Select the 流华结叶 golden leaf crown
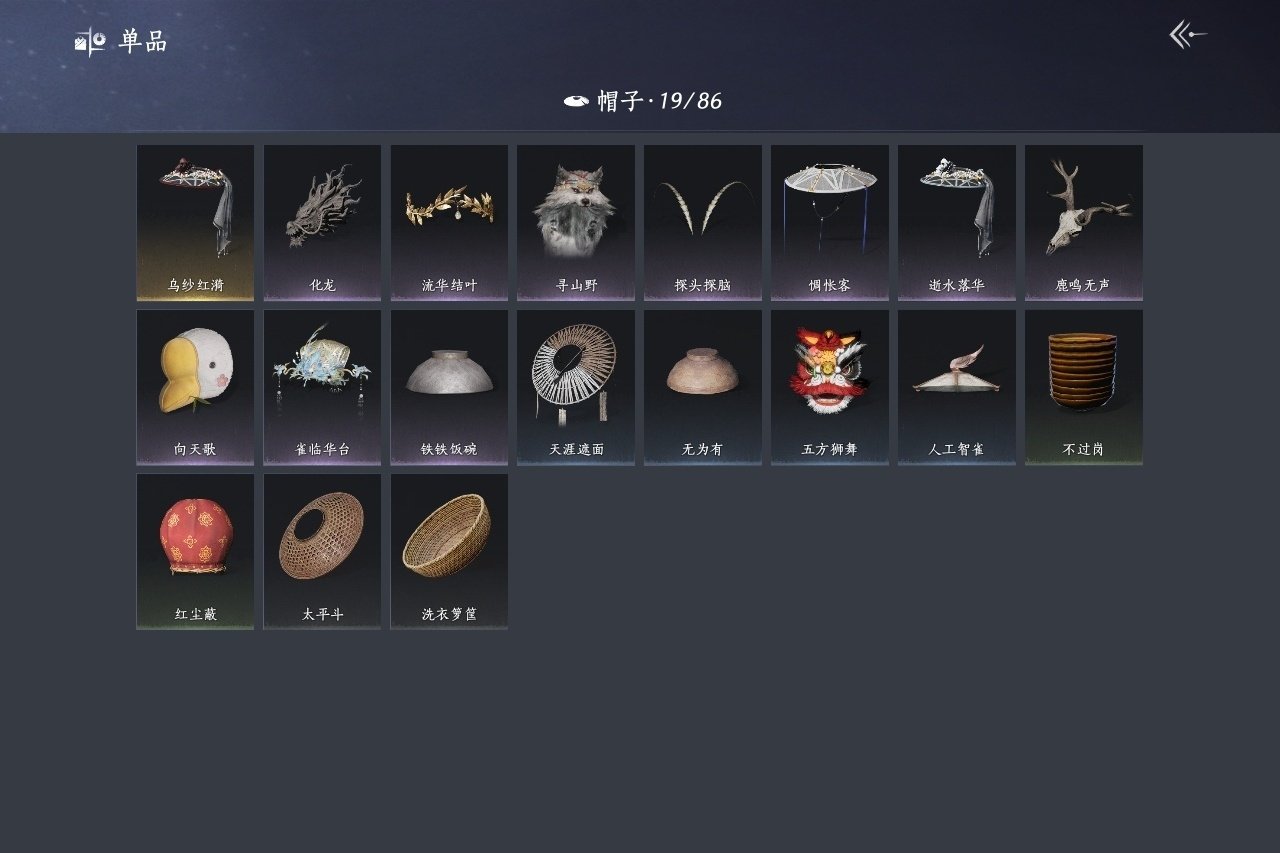 (x=449, y=223)
